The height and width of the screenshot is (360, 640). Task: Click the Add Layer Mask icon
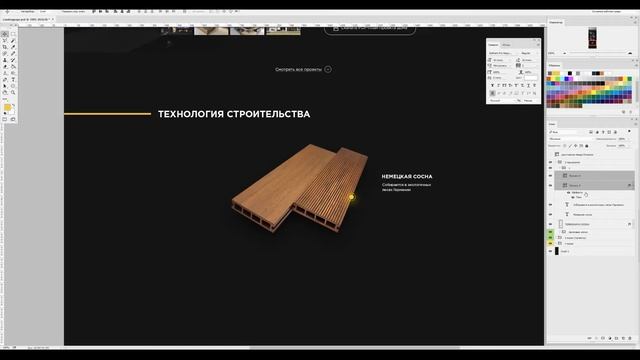pyautogui.click(x=603, y=338)
